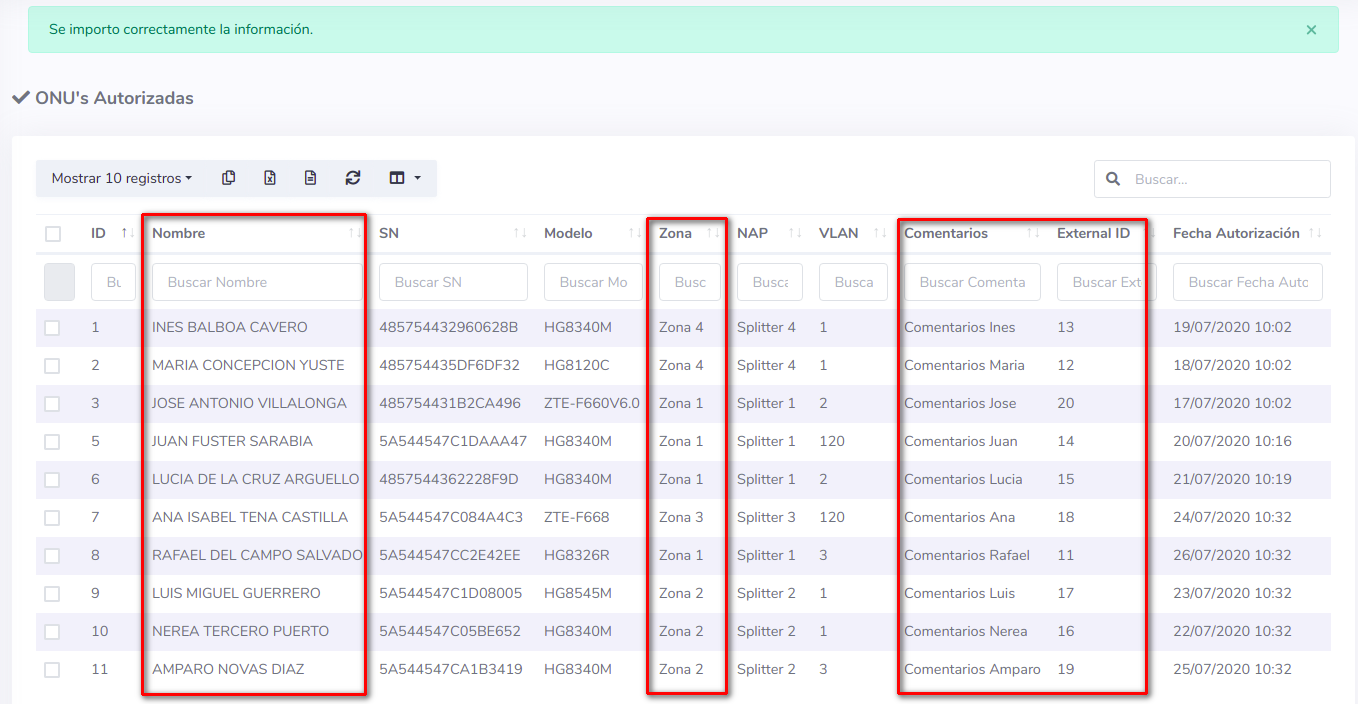This screenshot has height=704, width=1358.
Task: Refresh the table with reload icon
Action: tap(353, 178)
